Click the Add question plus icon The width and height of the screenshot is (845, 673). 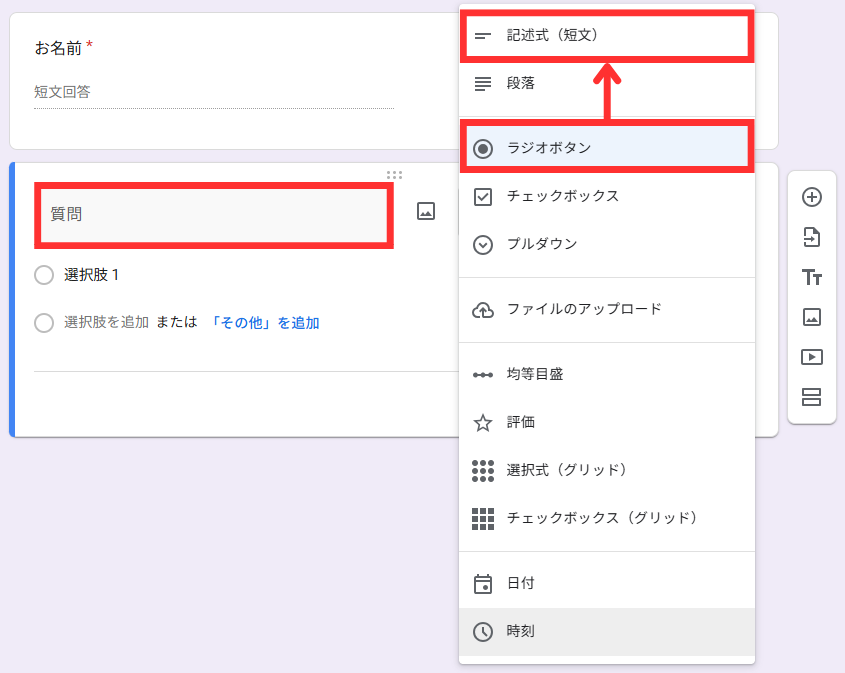(x=812, y=197)
